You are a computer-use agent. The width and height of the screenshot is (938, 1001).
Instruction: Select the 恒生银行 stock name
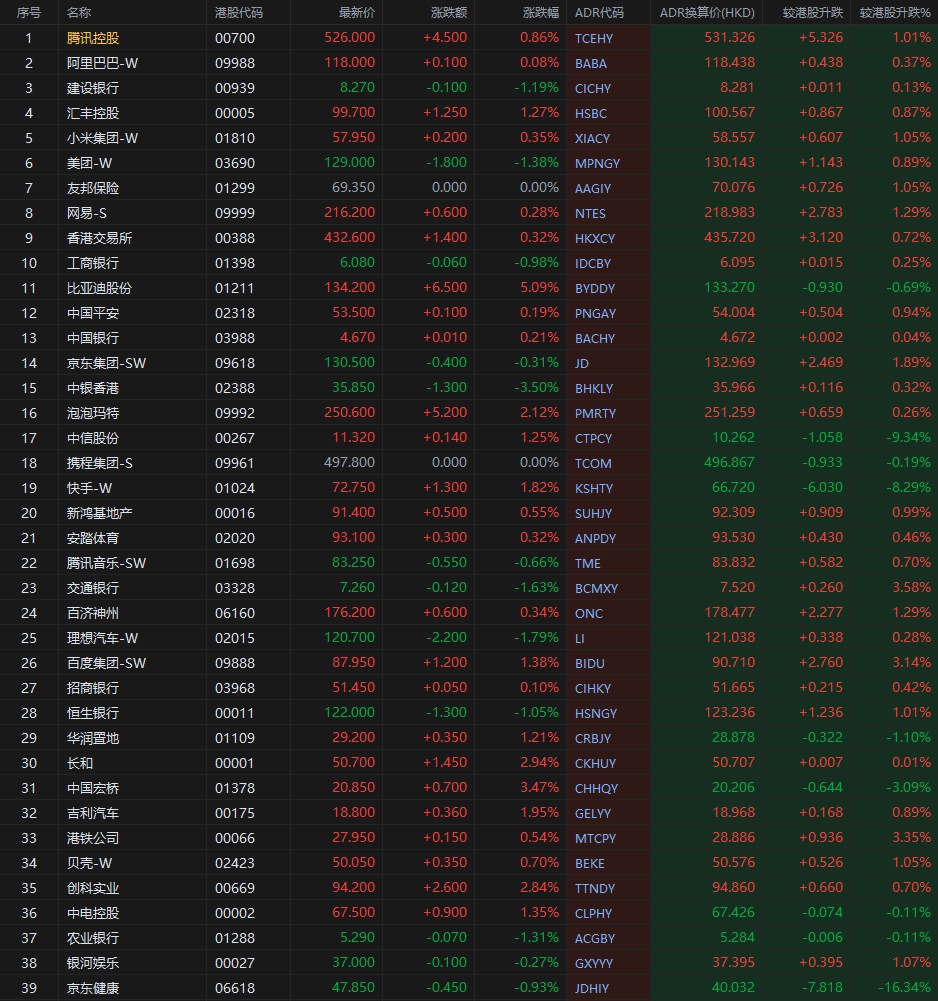click(x=93, y=713)
